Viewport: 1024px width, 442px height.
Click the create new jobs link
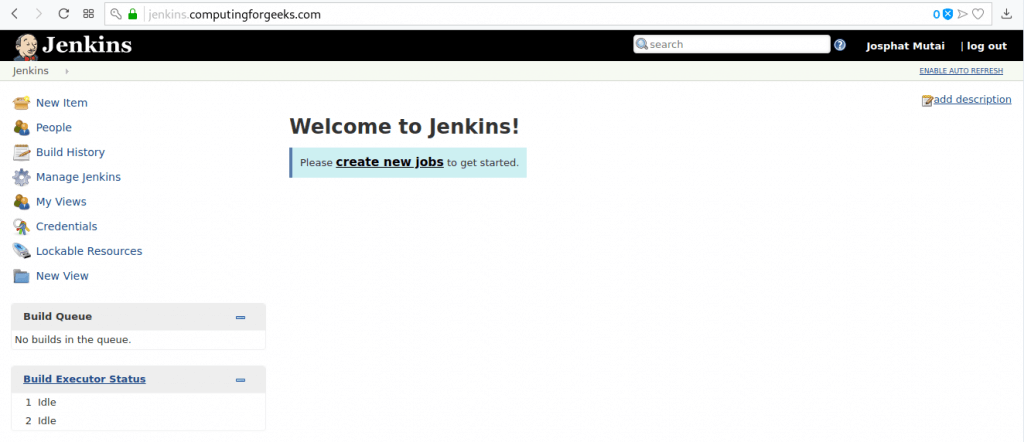coord(390,162)
